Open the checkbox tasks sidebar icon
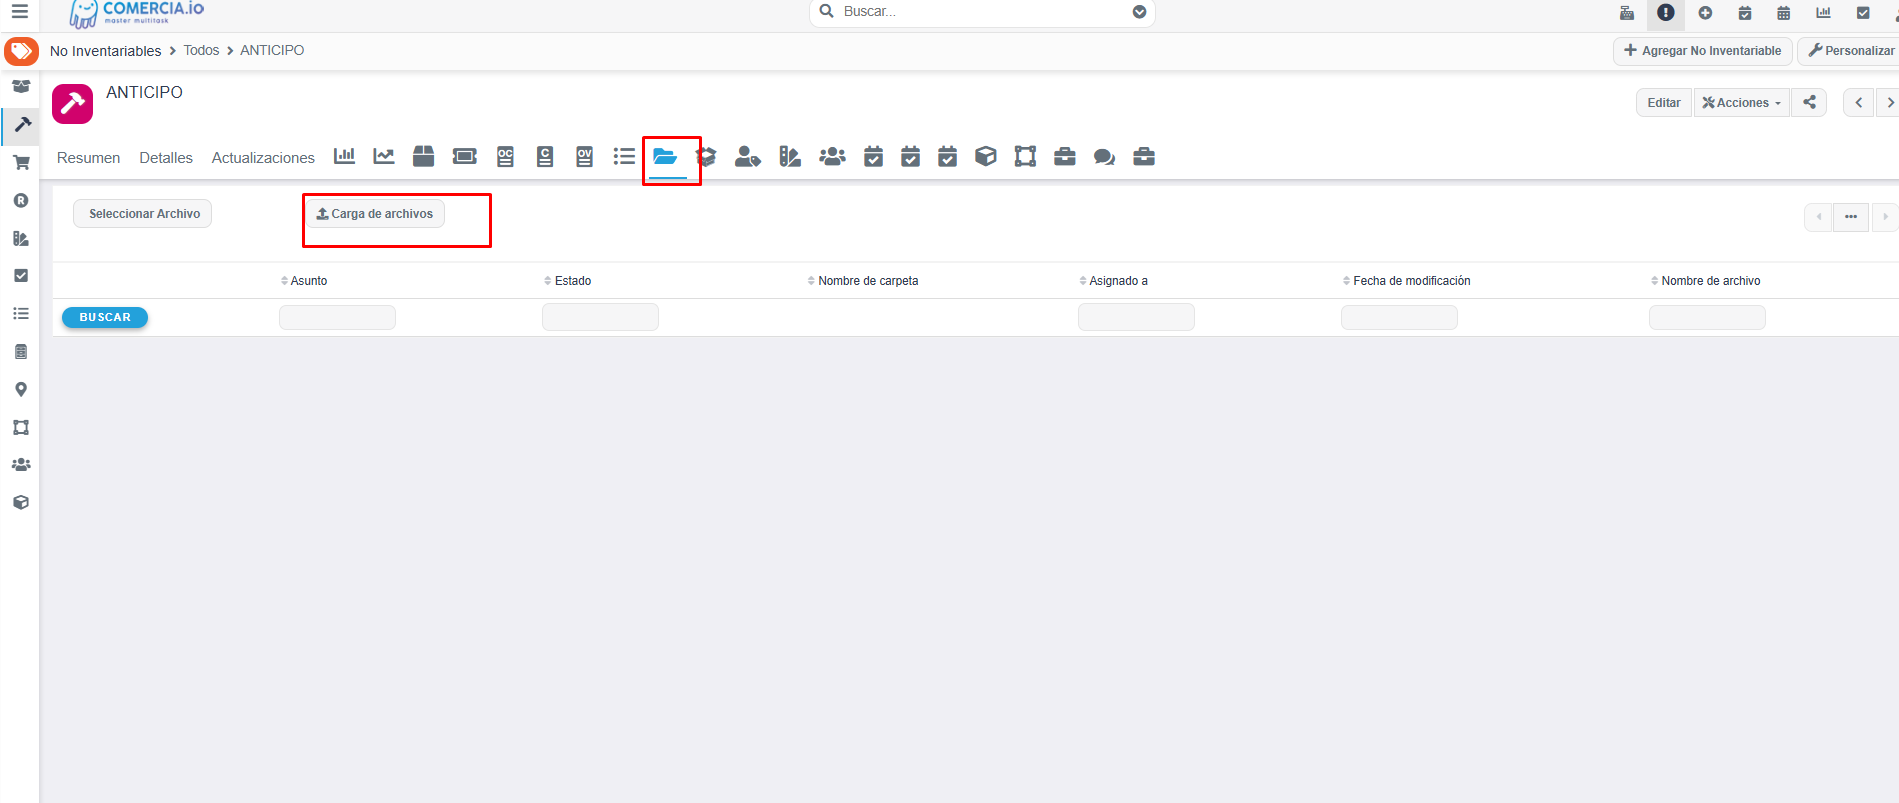 (x=21, y=275)
